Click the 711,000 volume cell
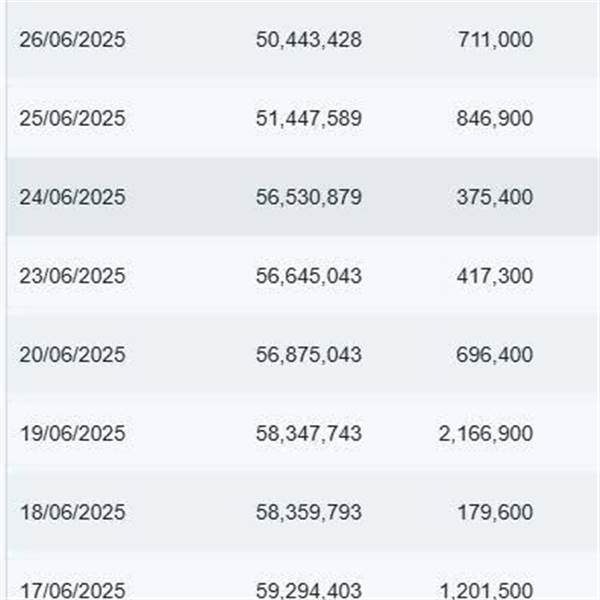The width and height of the screenshot is (600, 600). click(495, 39)
